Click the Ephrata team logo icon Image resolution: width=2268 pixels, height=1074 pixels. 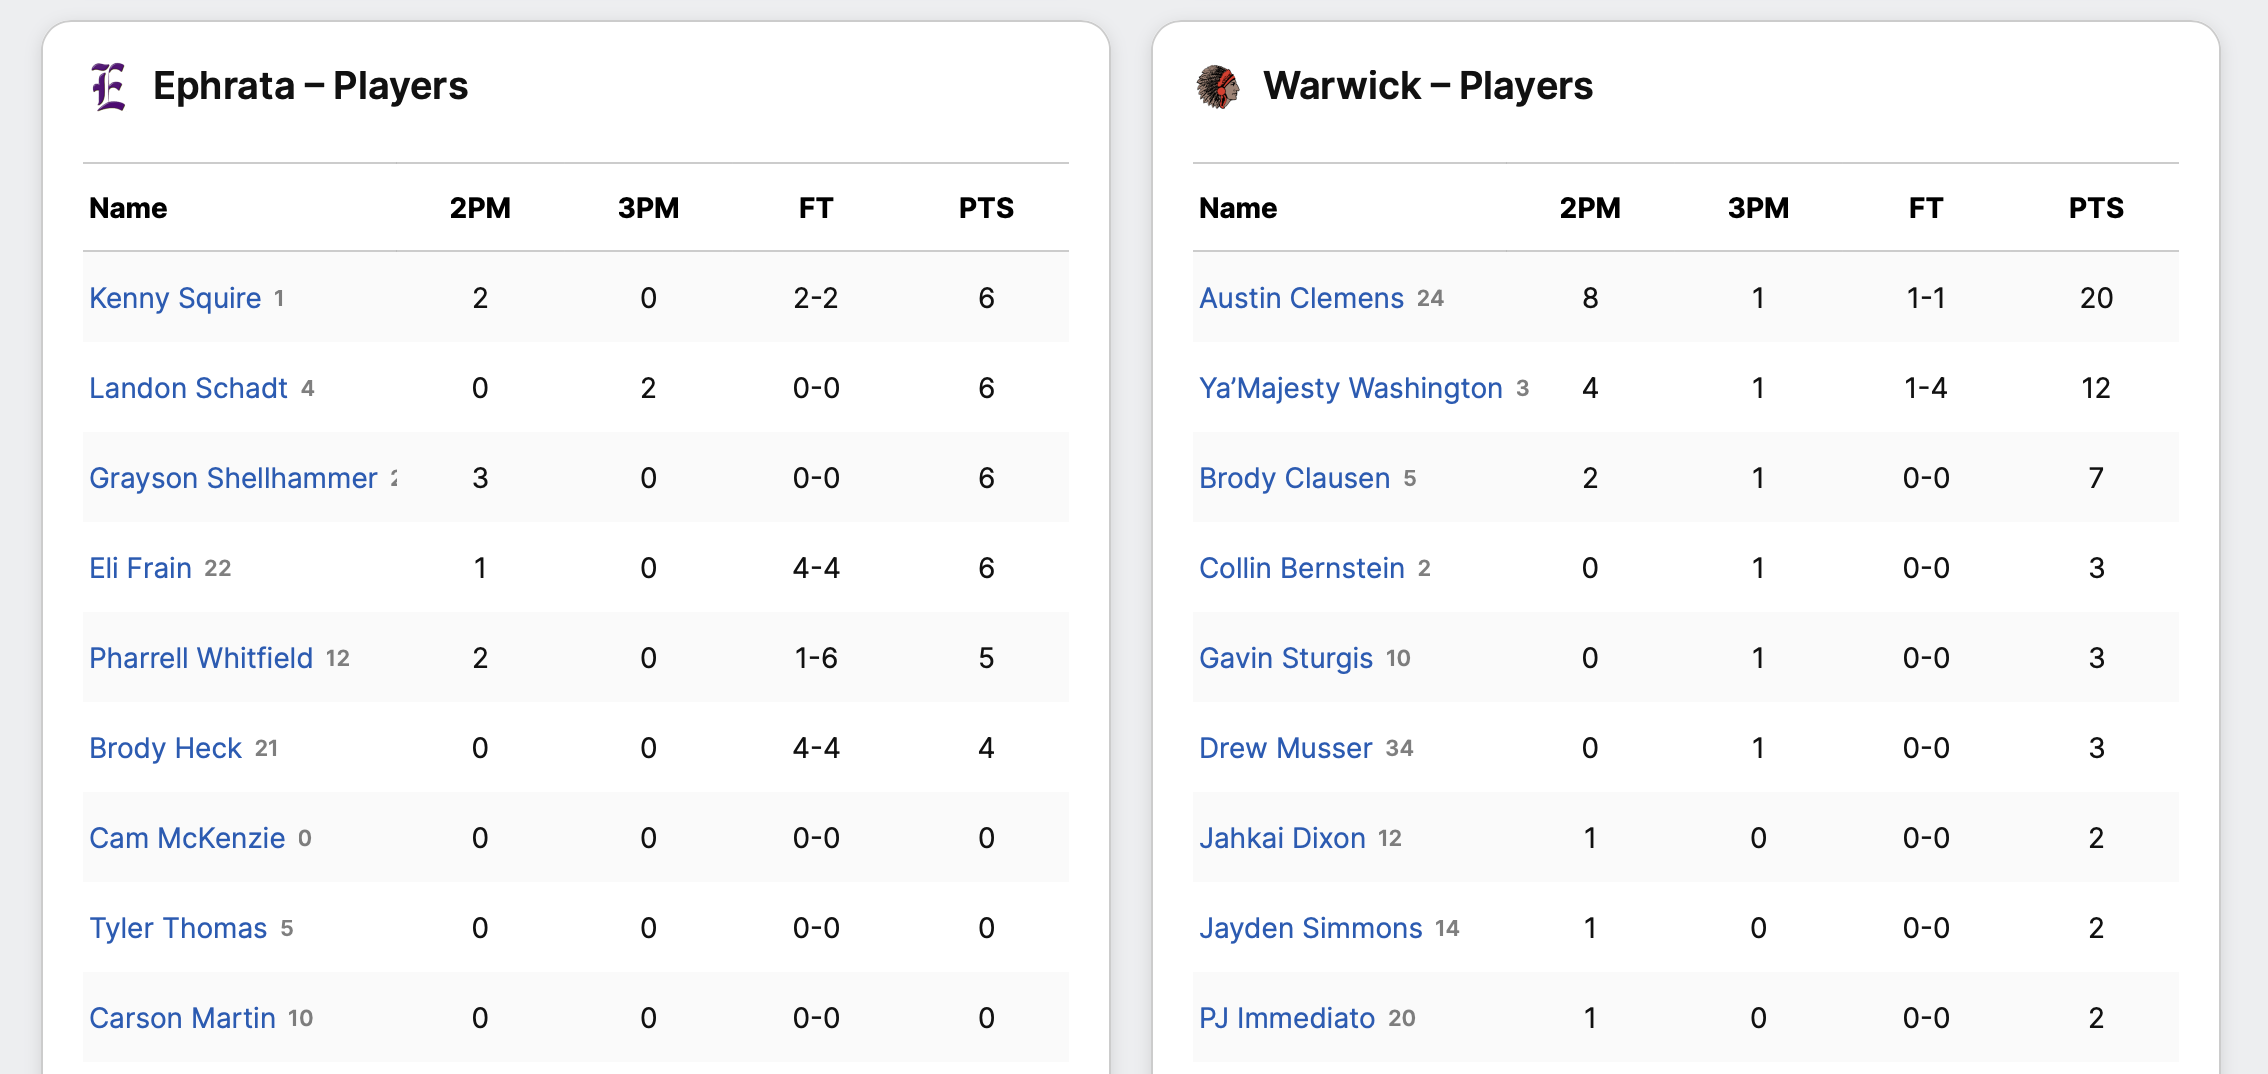pos(109,87)
